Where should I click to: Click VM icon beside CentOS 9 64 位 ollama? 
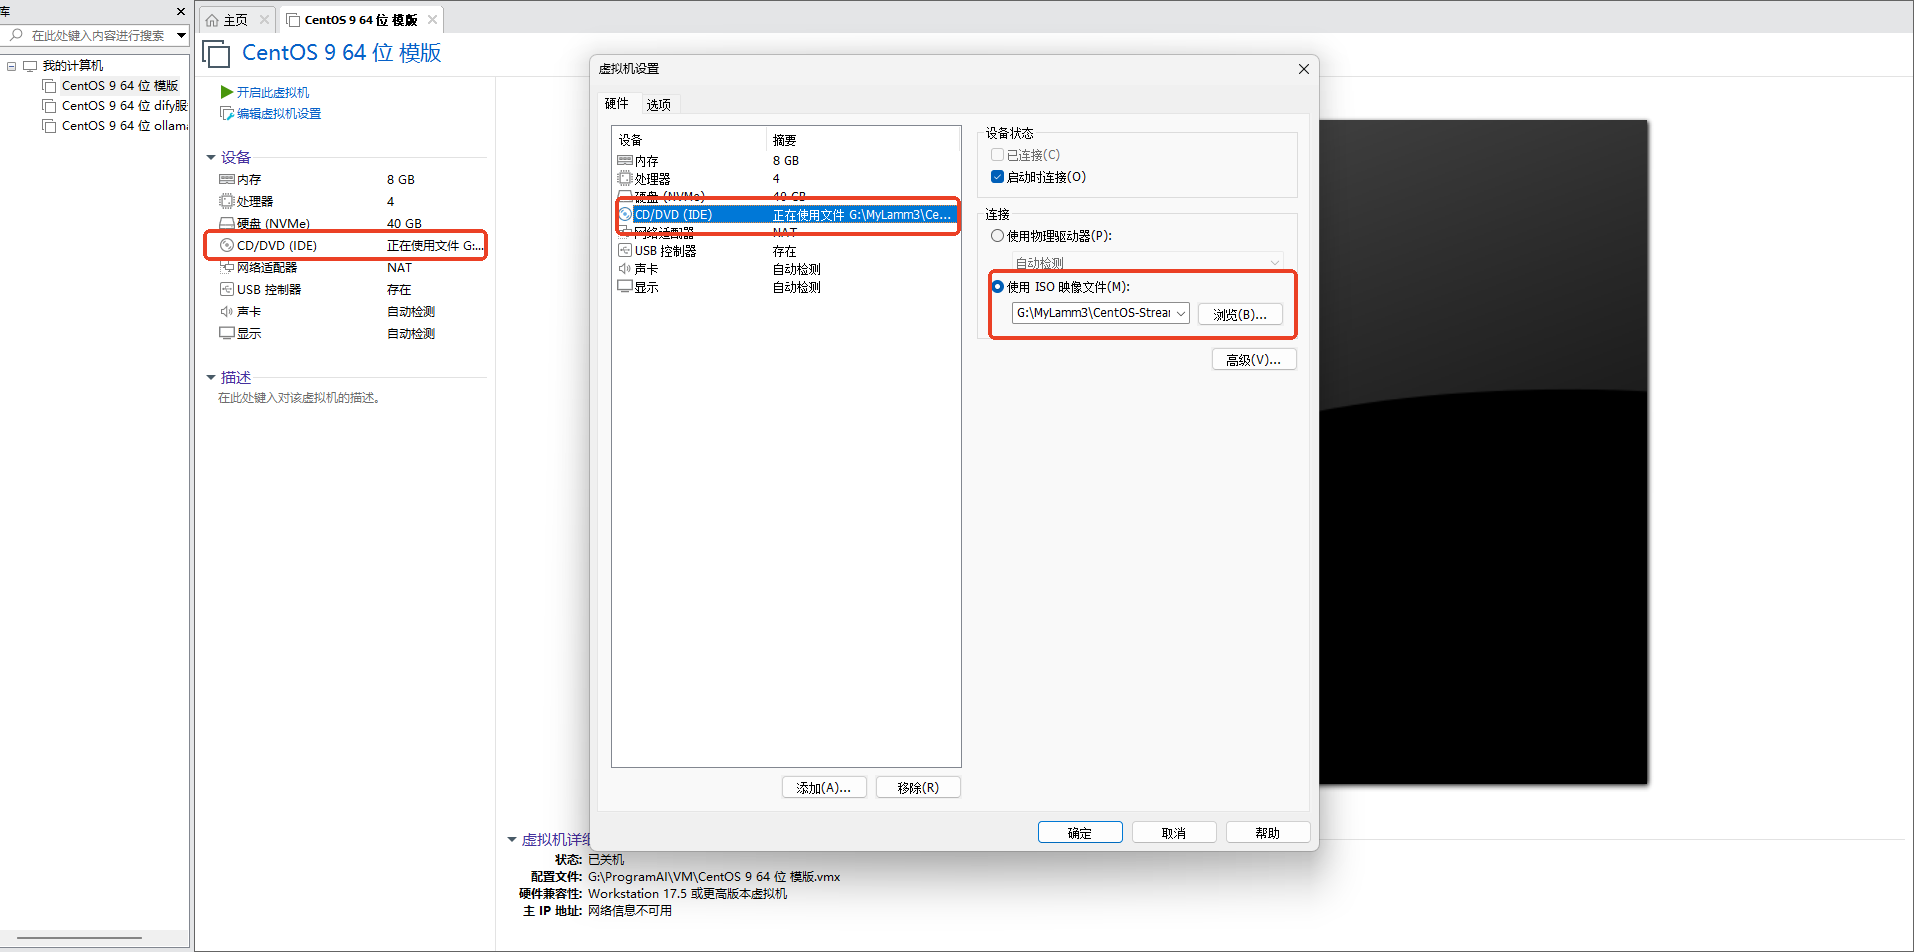(x=49, y=126)
